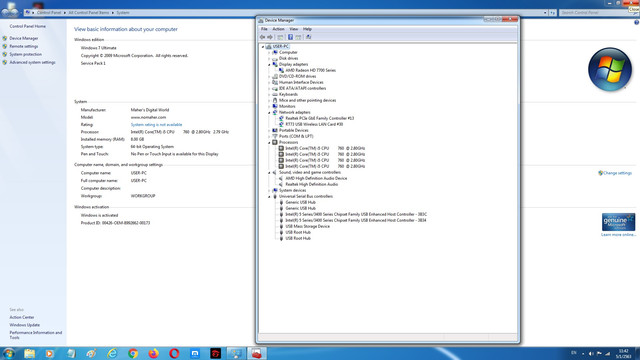Screen dimensions: 640x360
Task: Click the Scan for hardware changes toolbar icon
Action: pyautogui.click(x=309, y=37)
